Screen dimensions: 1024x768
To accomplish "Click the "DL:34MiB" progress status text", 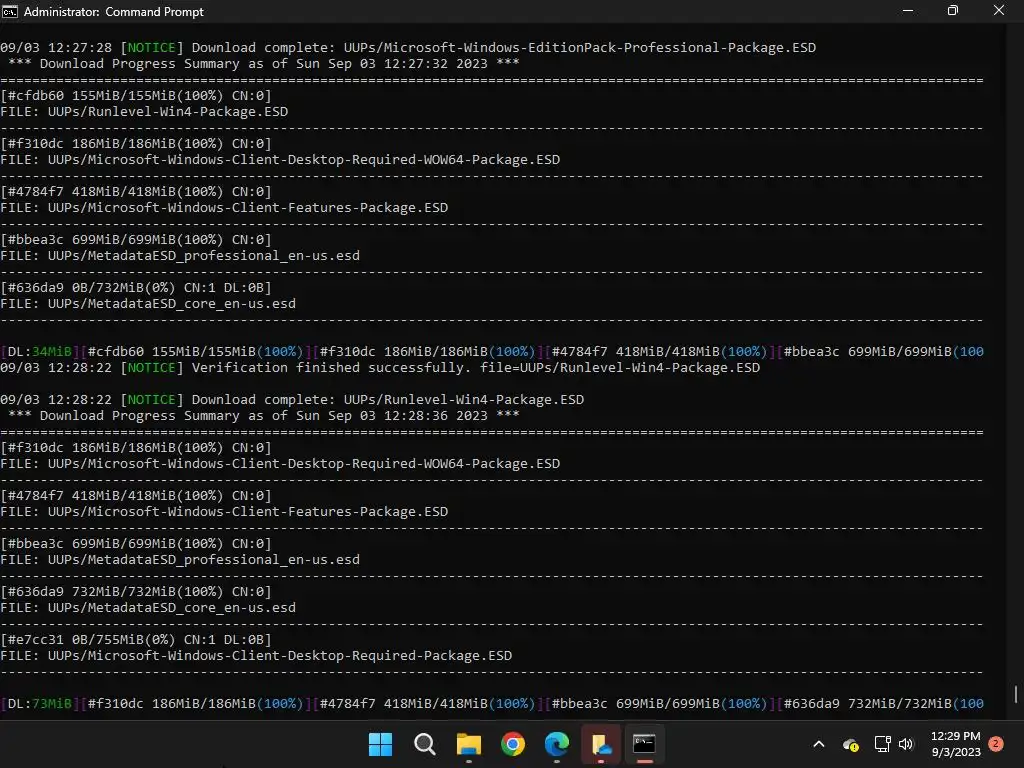I will [x=39, y=351].
